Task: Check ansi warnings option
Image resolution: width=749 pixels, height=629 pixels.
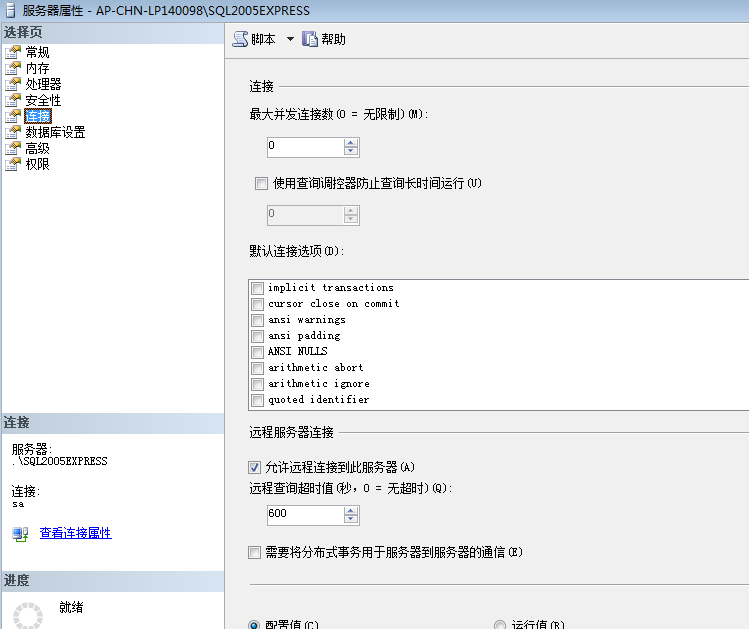Action: click(257, 320)
